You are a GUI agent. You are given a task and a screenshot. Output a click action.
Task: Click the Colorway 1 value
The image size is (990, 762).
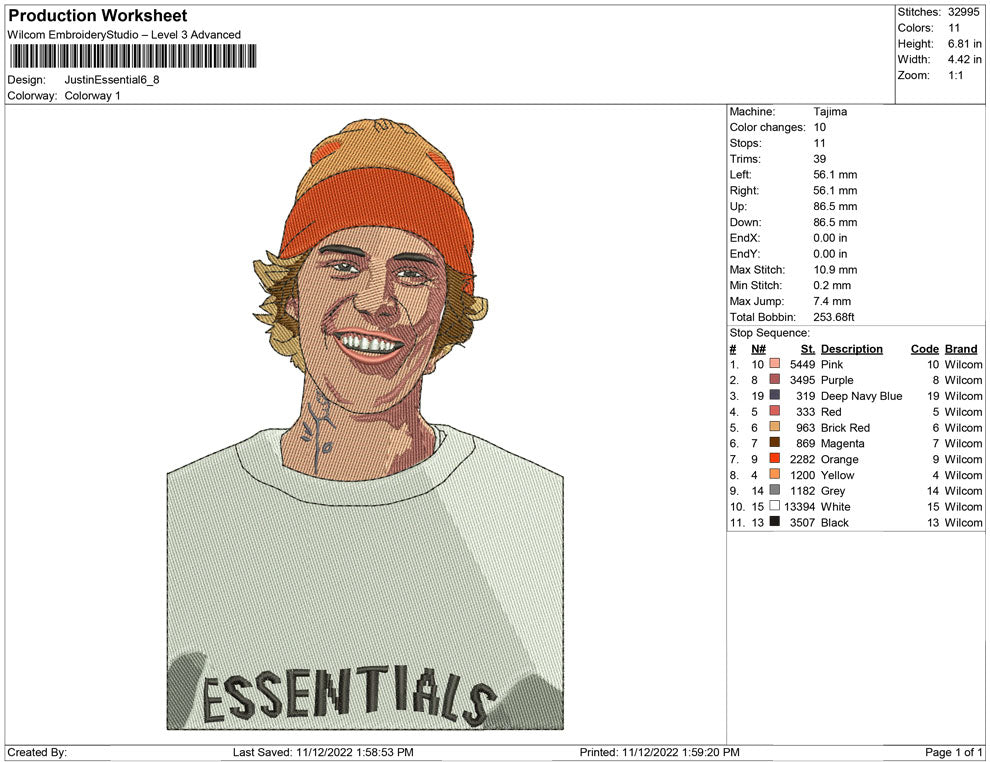click(x=92, y=95)
